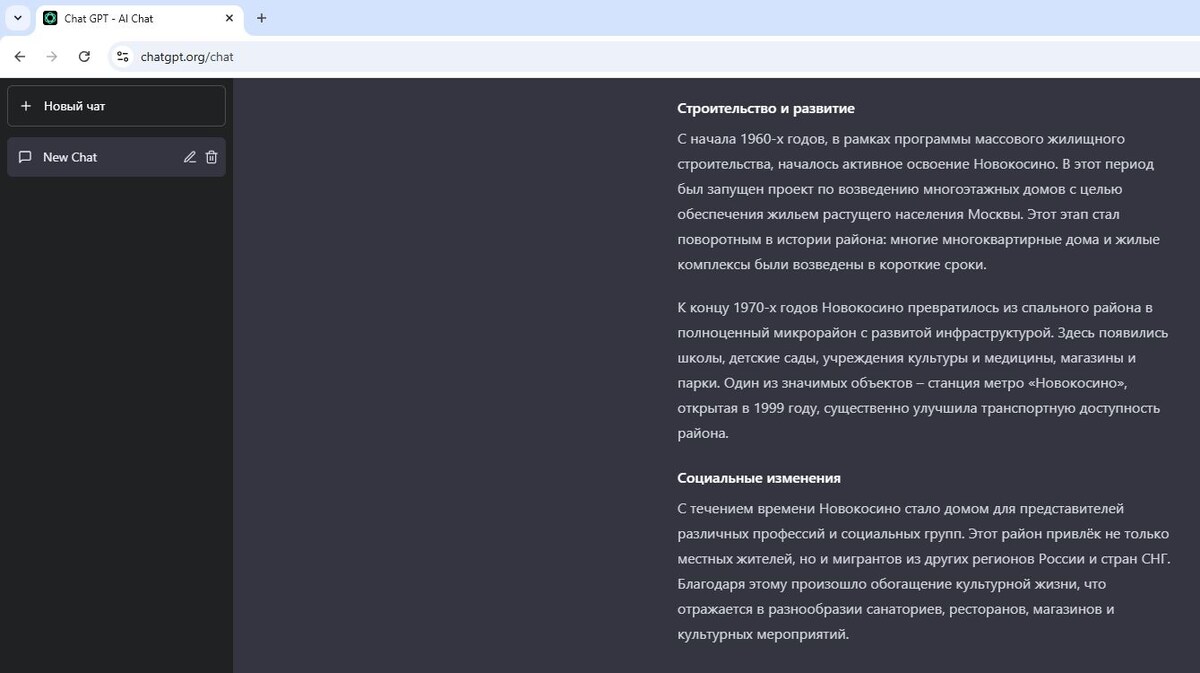1200x673 pixels.
Task: View site information icon in address bar
Action: [122, 57]
